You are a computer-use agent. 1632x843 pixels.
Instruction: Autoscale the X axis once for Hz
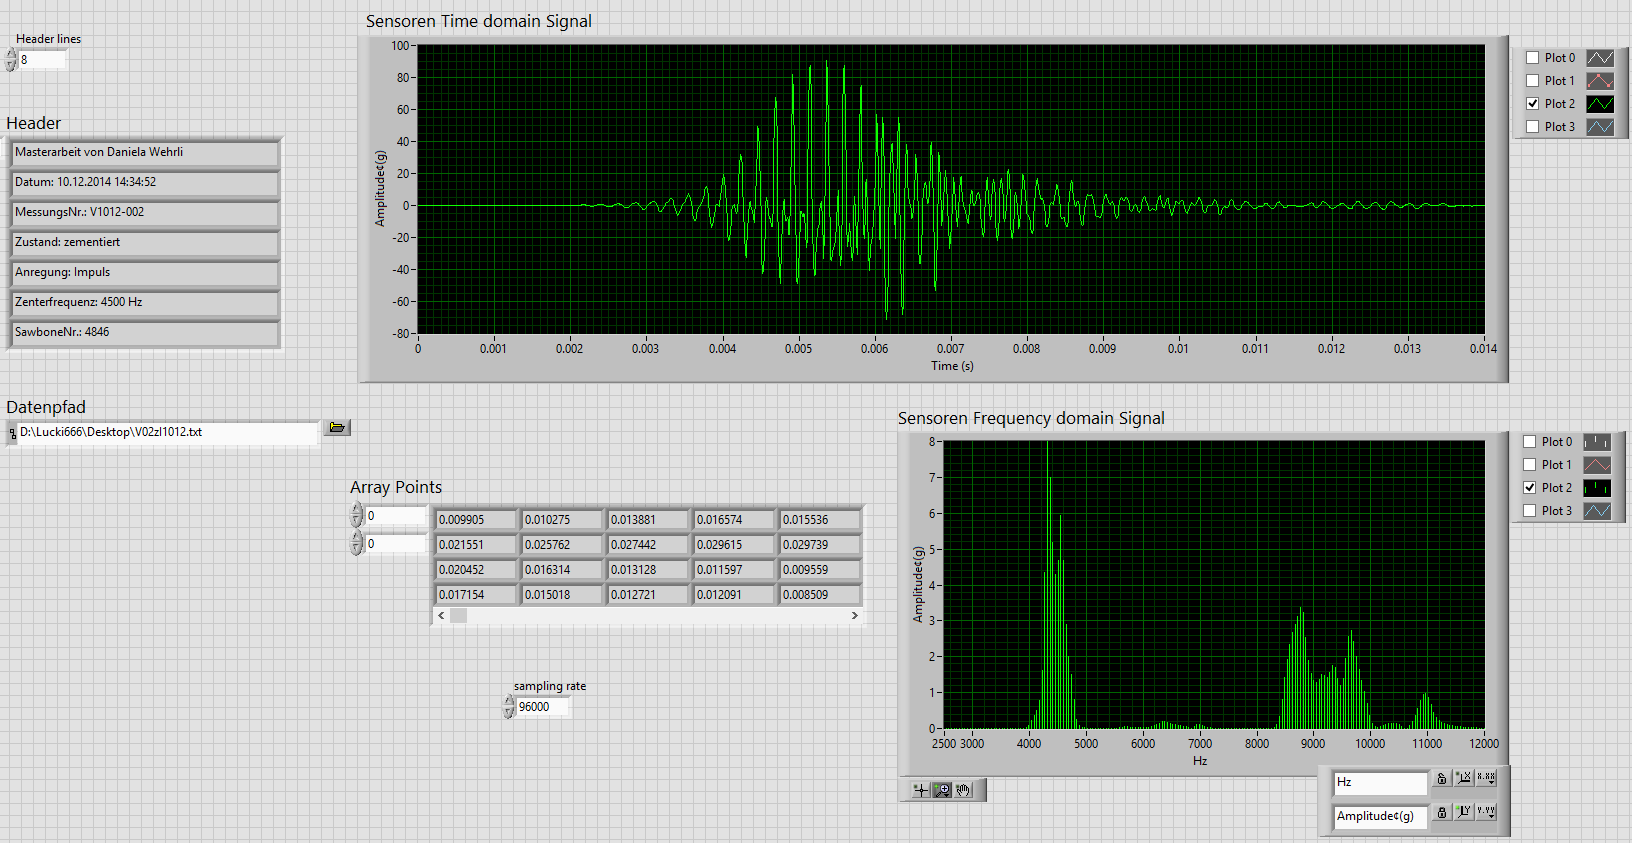[1464, 779]
